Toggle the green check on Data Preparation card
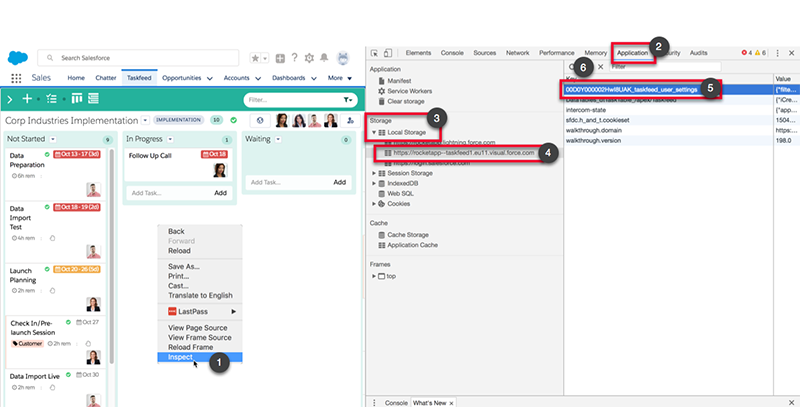 (47, 155)
